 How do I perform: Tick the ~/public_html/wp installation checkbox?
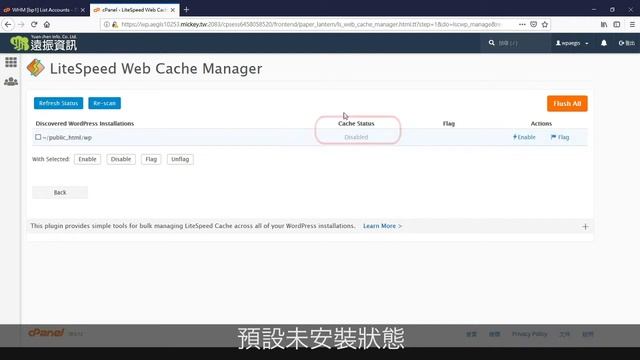38,137
